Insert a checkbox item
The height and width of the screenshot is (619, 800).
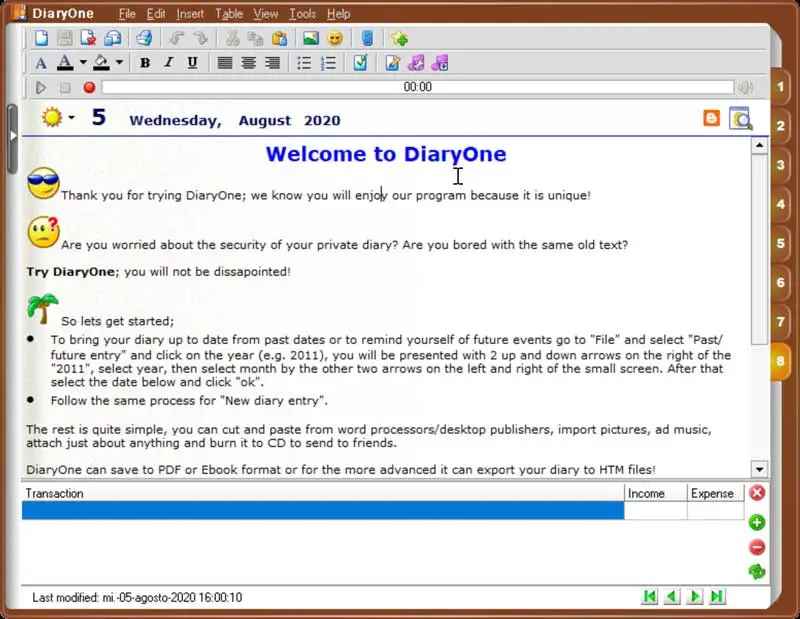click(360, 63)
